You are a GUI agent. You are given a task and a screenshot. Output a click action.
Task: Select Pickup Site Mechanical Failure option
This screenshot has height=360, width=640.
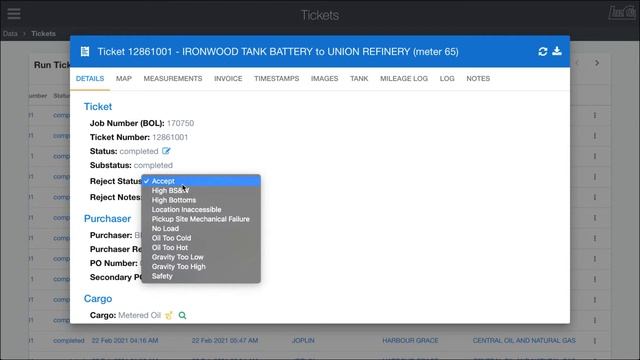click(201, 219)
